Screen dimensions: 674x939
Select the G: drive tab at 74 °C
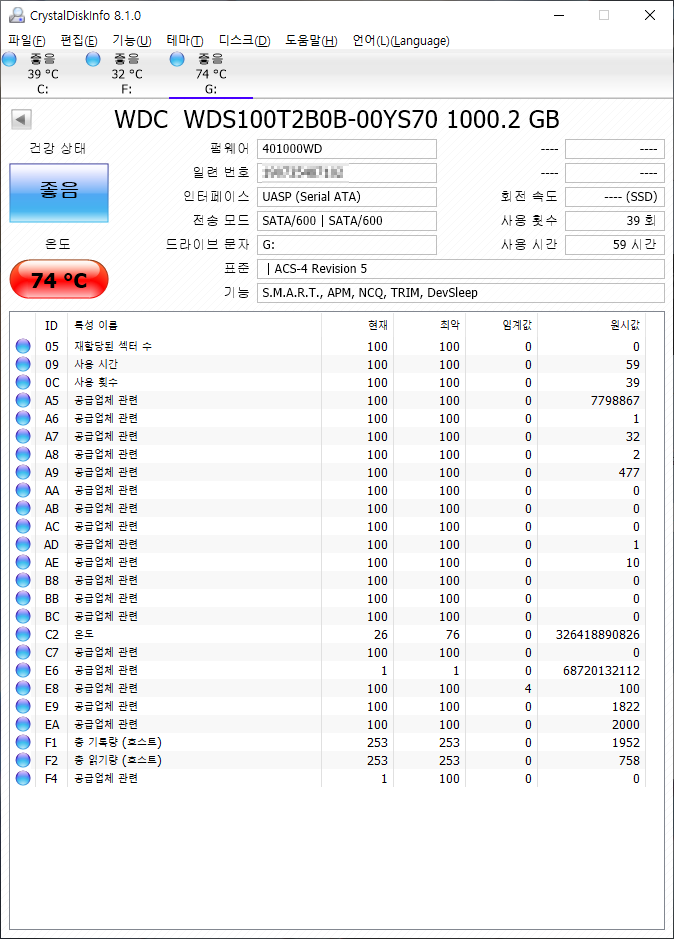211,74
